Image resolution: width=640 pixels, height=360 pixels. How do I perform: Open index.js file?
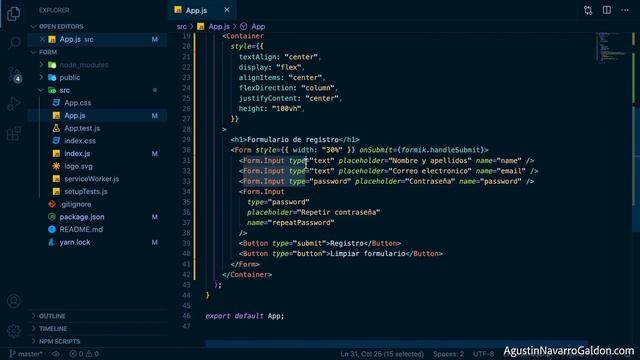[x=98, y=153]
